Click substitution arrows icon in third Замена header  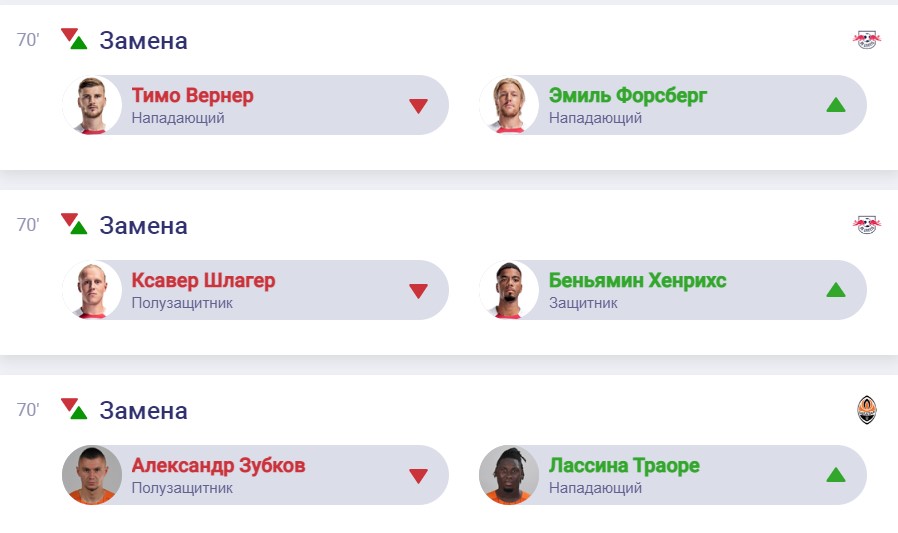click(x=73, y=410)
